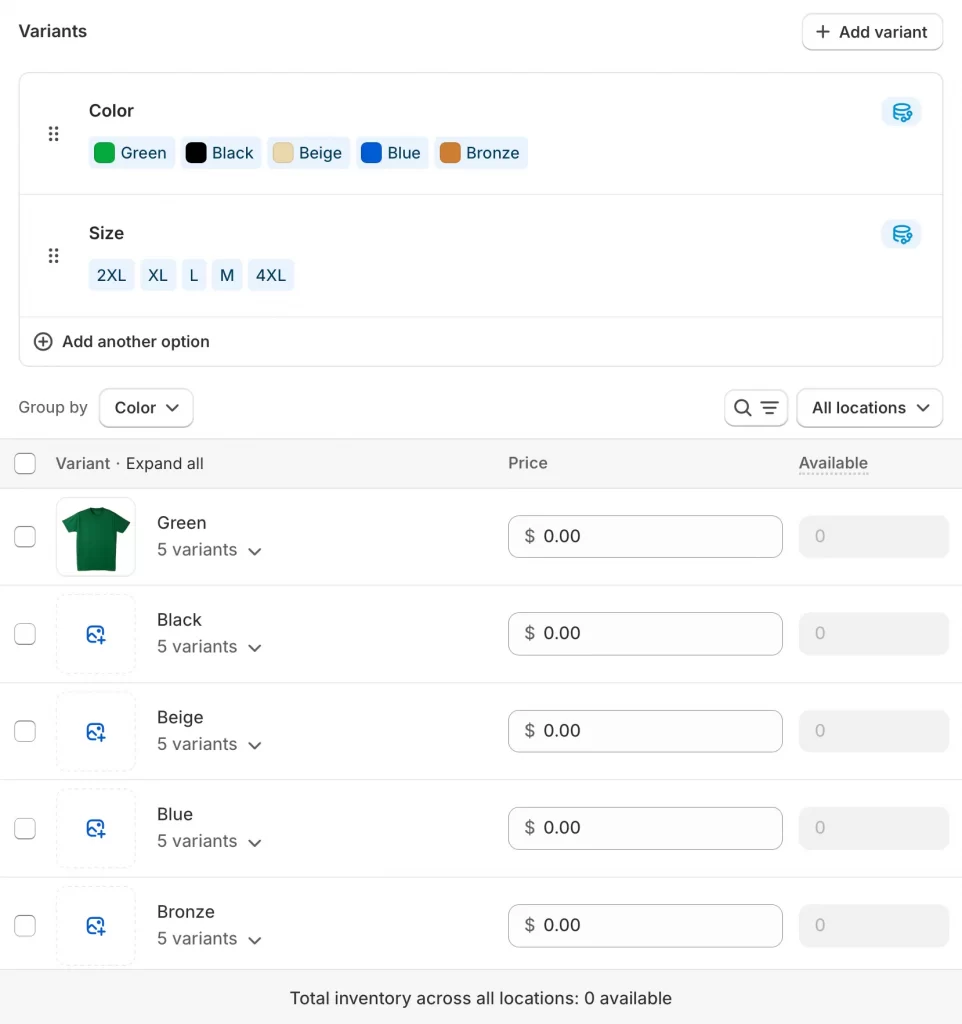962x1024 pixels.
Task: Select the Green variant row checkbox
Action: click(25, 536)
